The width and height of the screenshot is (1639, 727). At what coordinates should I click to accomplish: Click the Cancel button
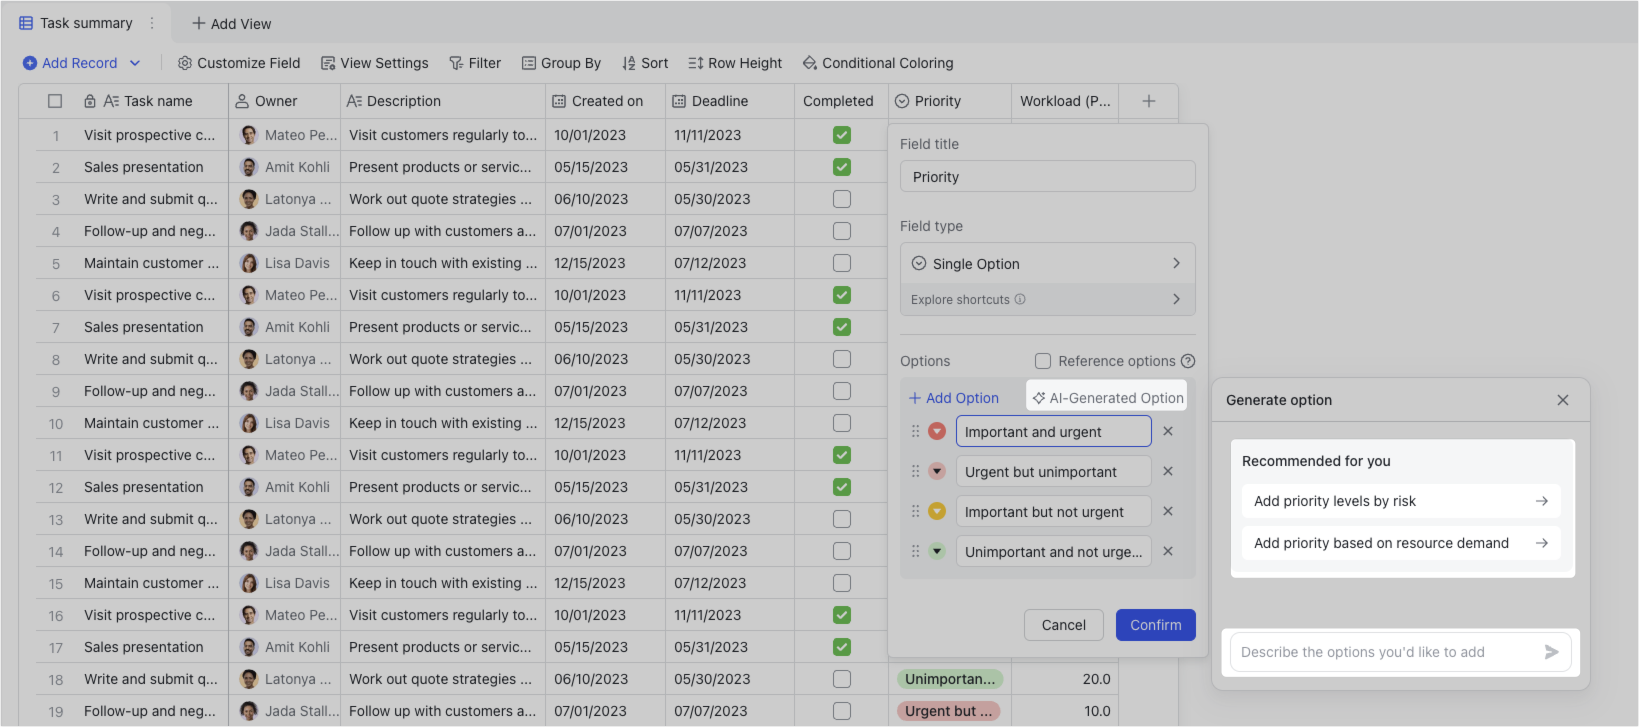pos(1064,625)
